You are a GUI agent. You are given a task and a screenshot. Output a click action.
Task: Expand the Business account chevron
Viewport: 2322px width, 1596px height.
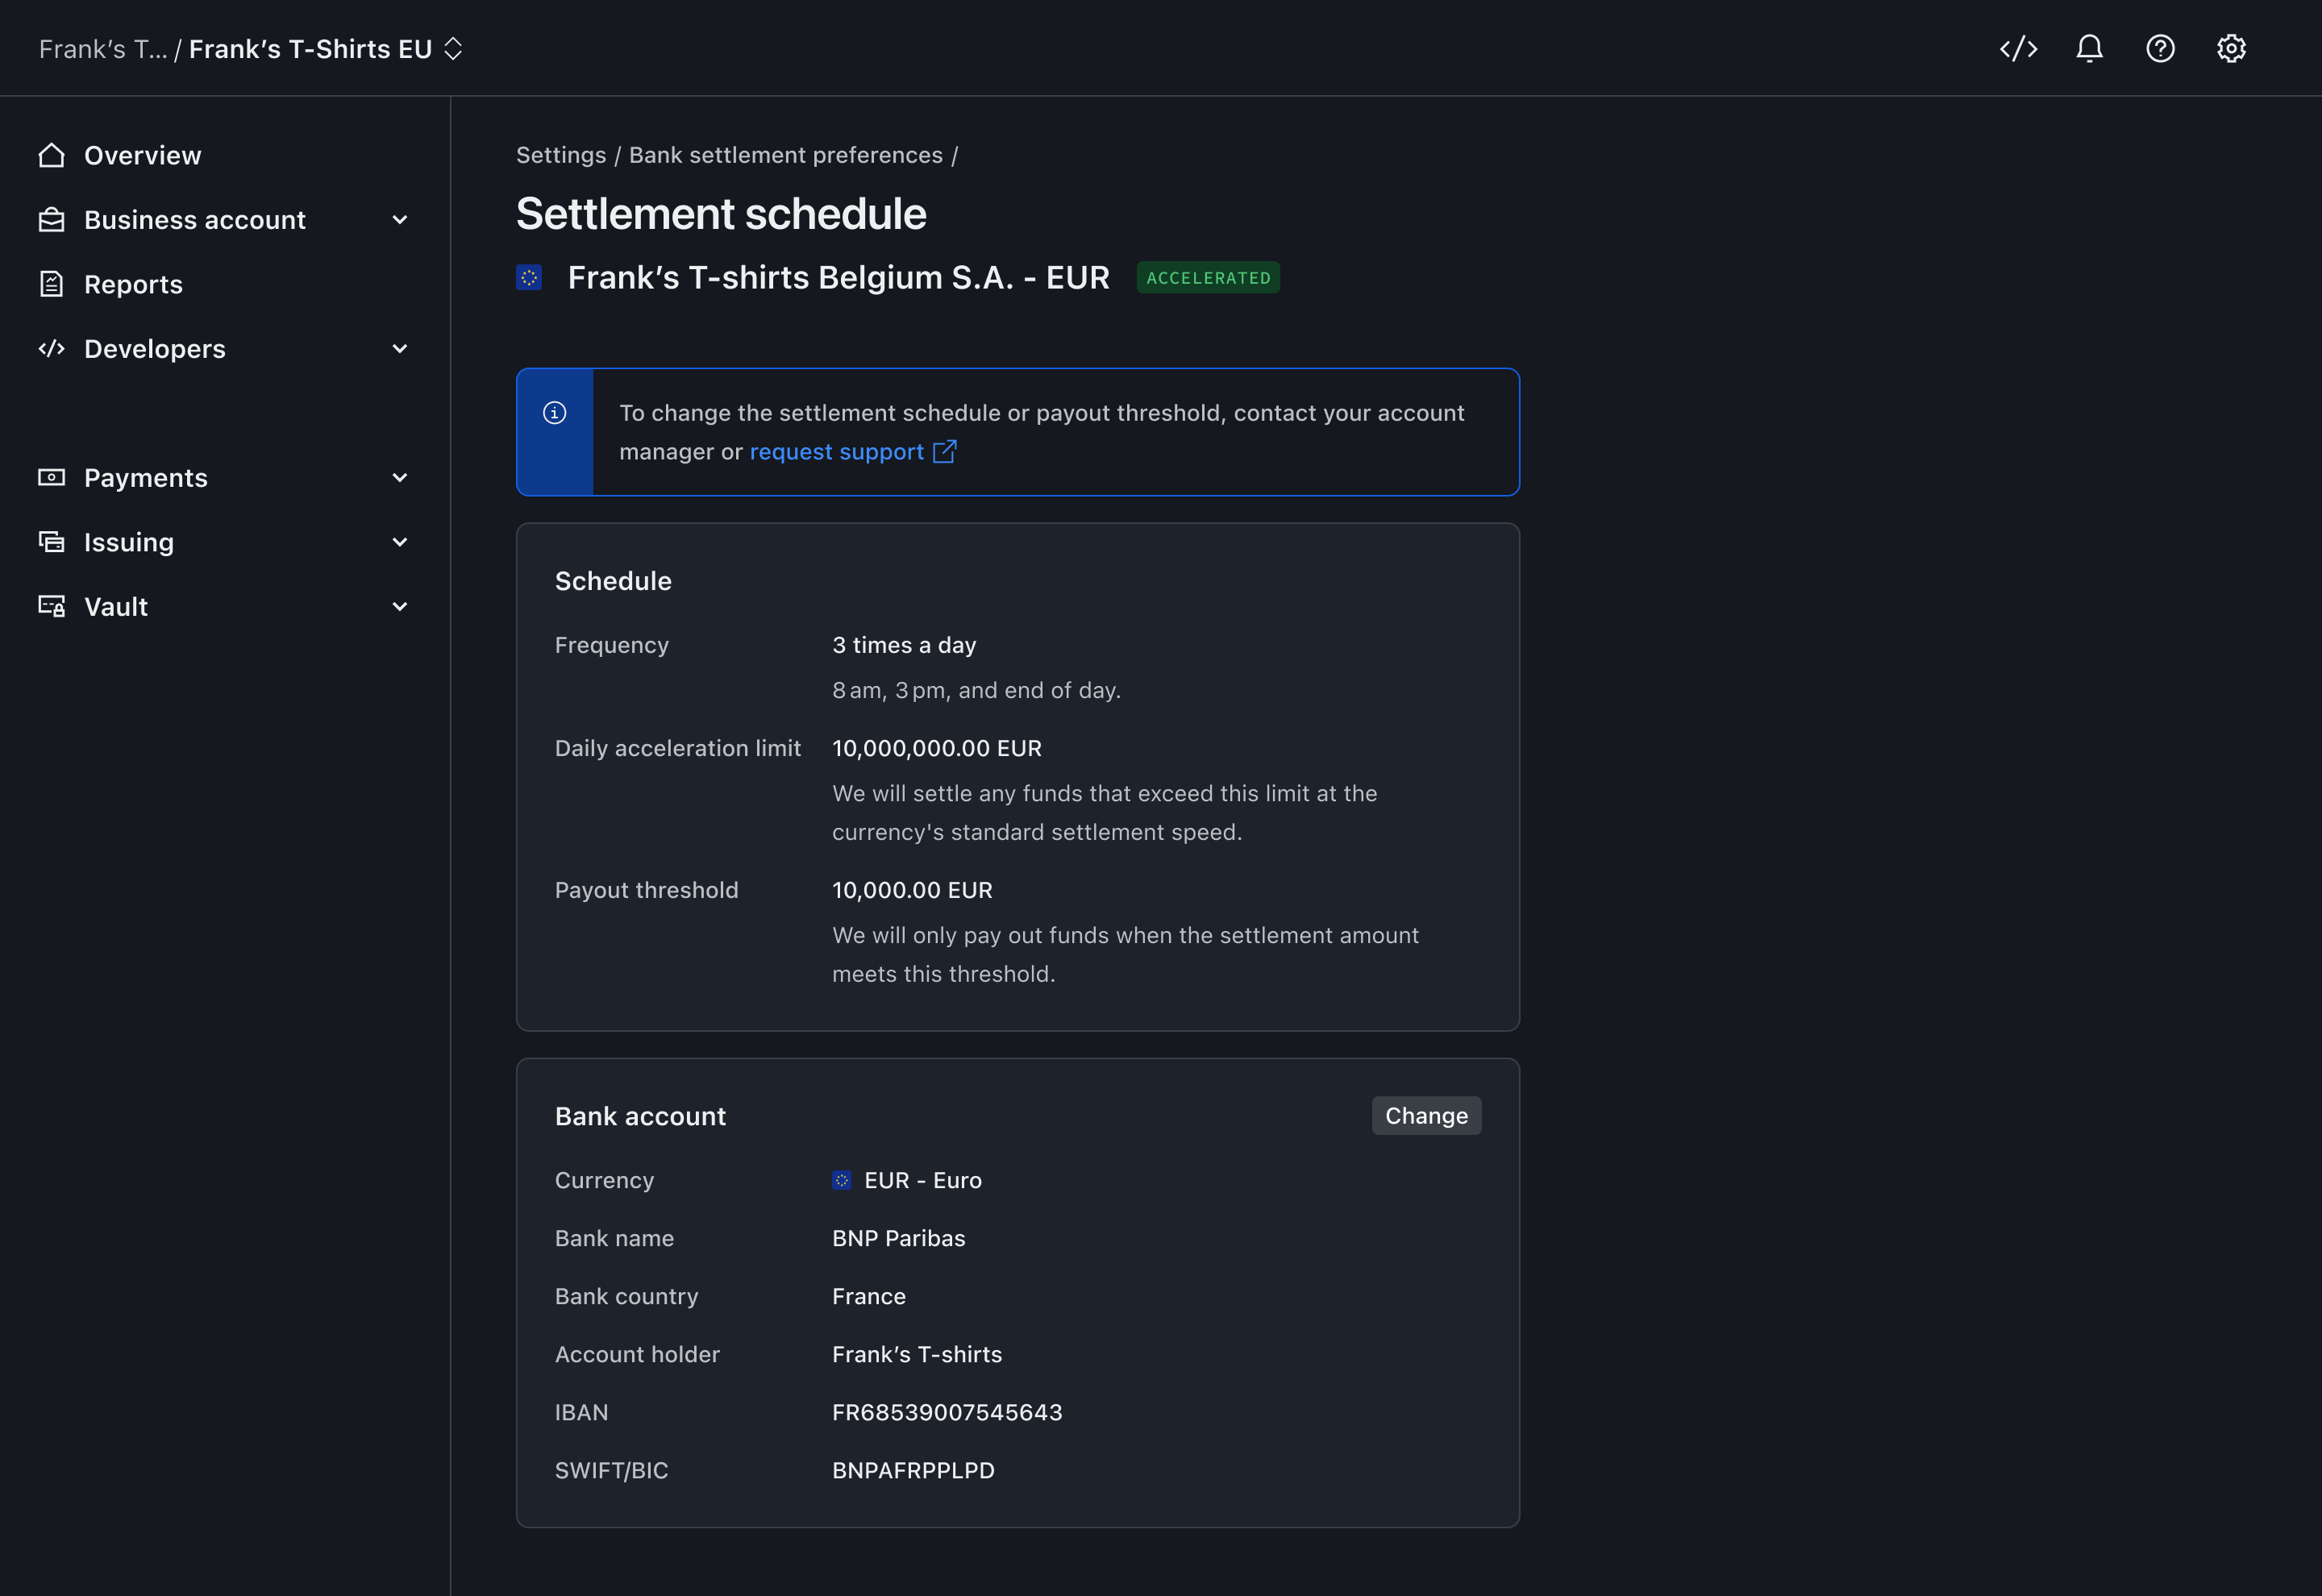coord(400,220)
